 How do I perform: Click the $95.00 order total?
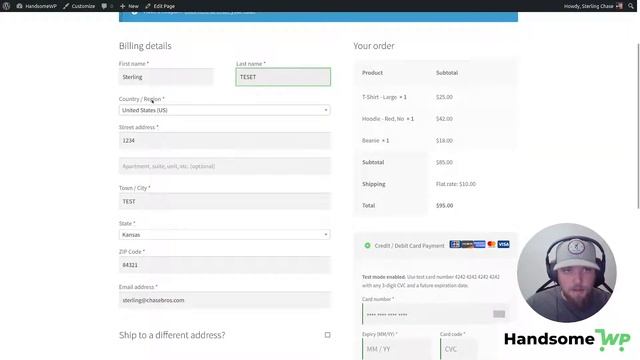[x=444, y=206]
